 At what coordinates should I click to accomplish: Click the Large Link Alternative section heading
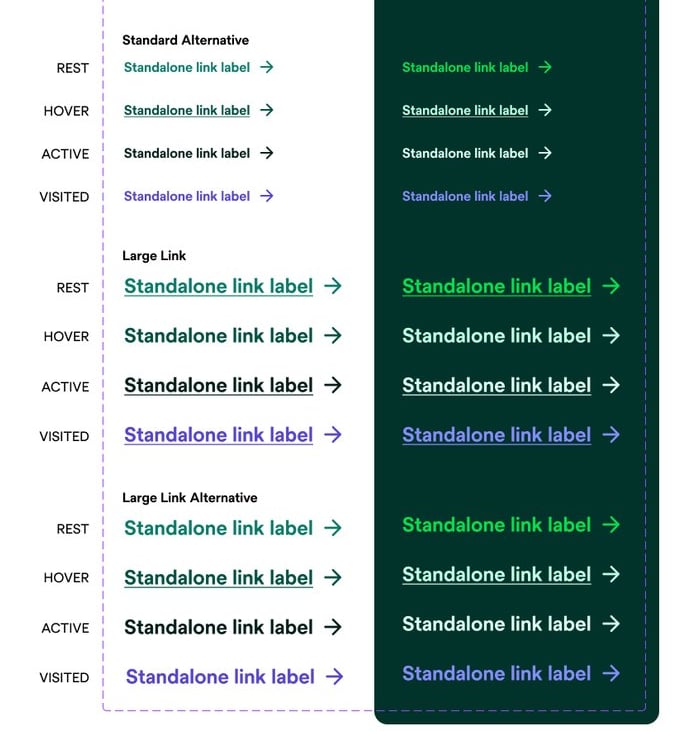coord(190,497)
